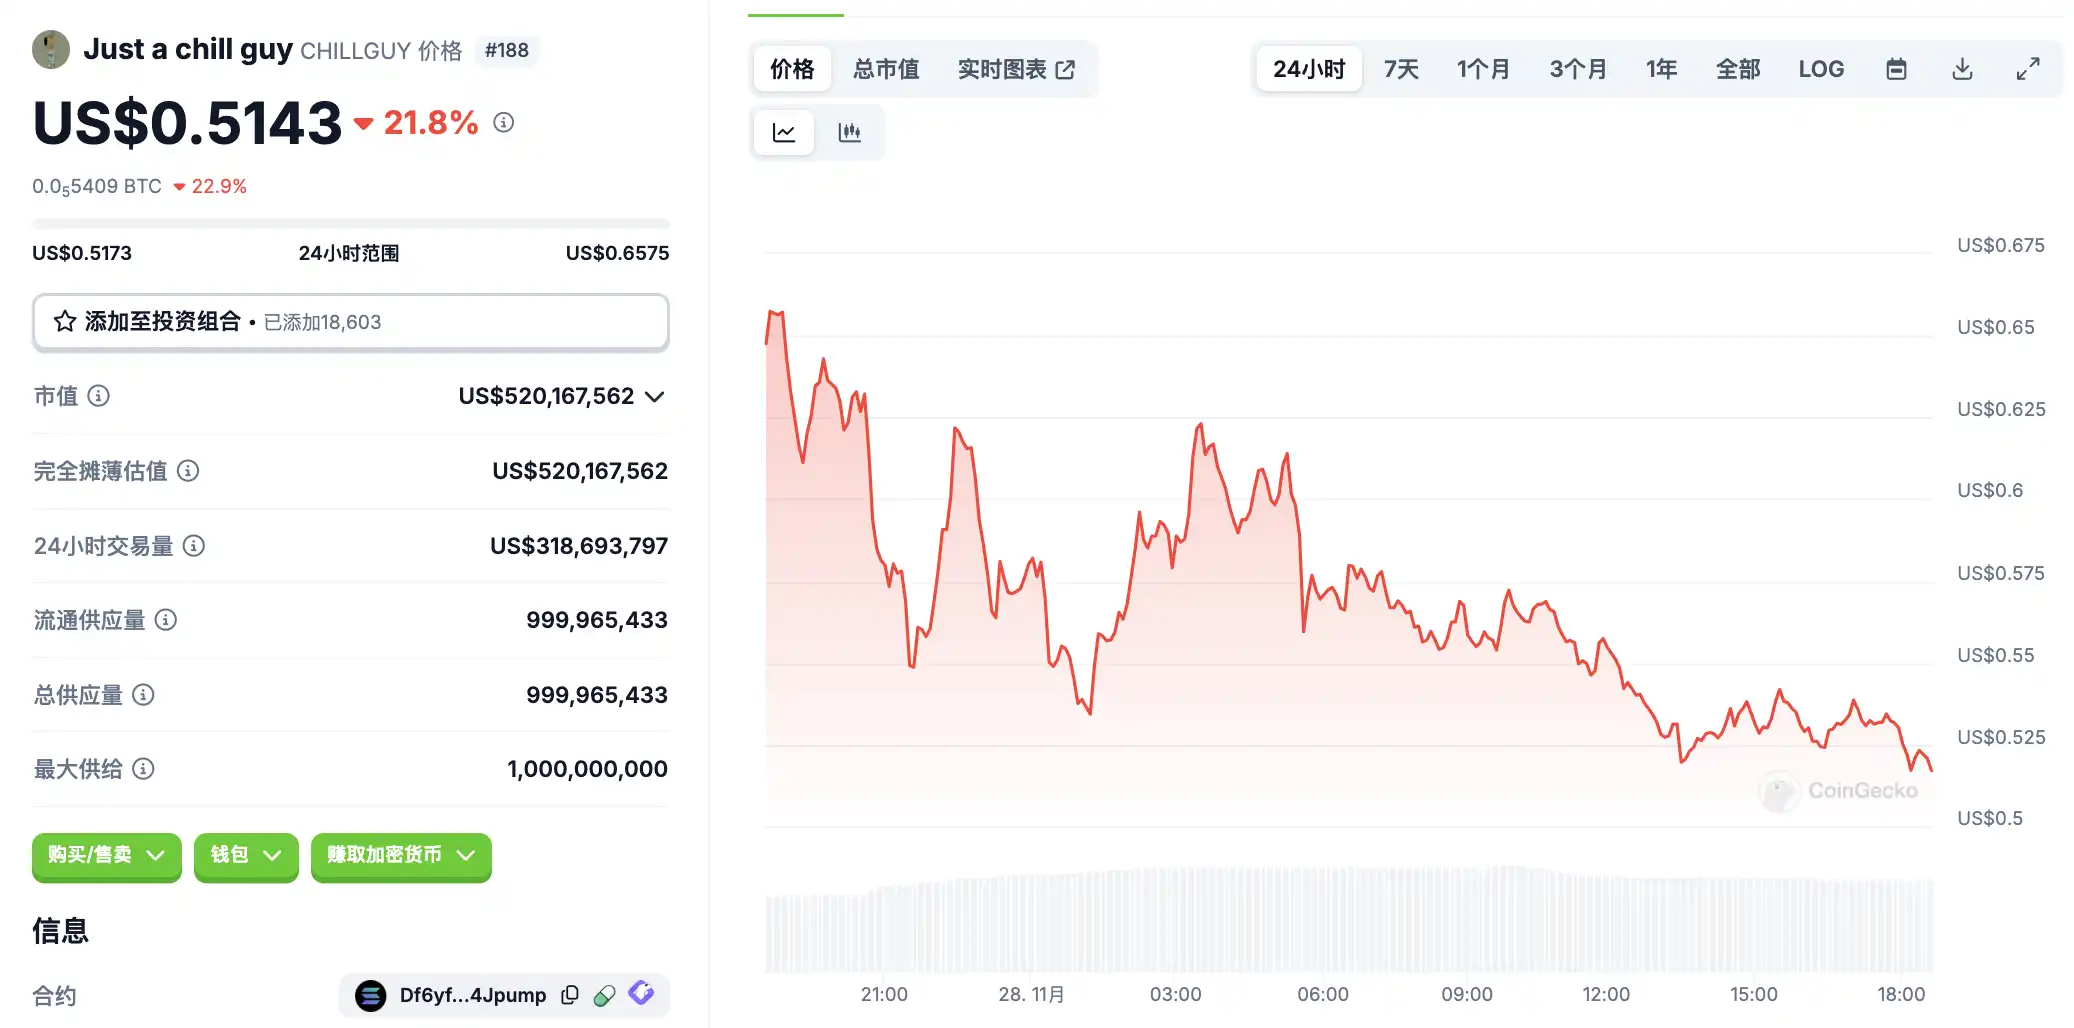Click the info icon beside 21.8% change
Viewport: 2074px width, 1028px height.
[x=504, y=122]
